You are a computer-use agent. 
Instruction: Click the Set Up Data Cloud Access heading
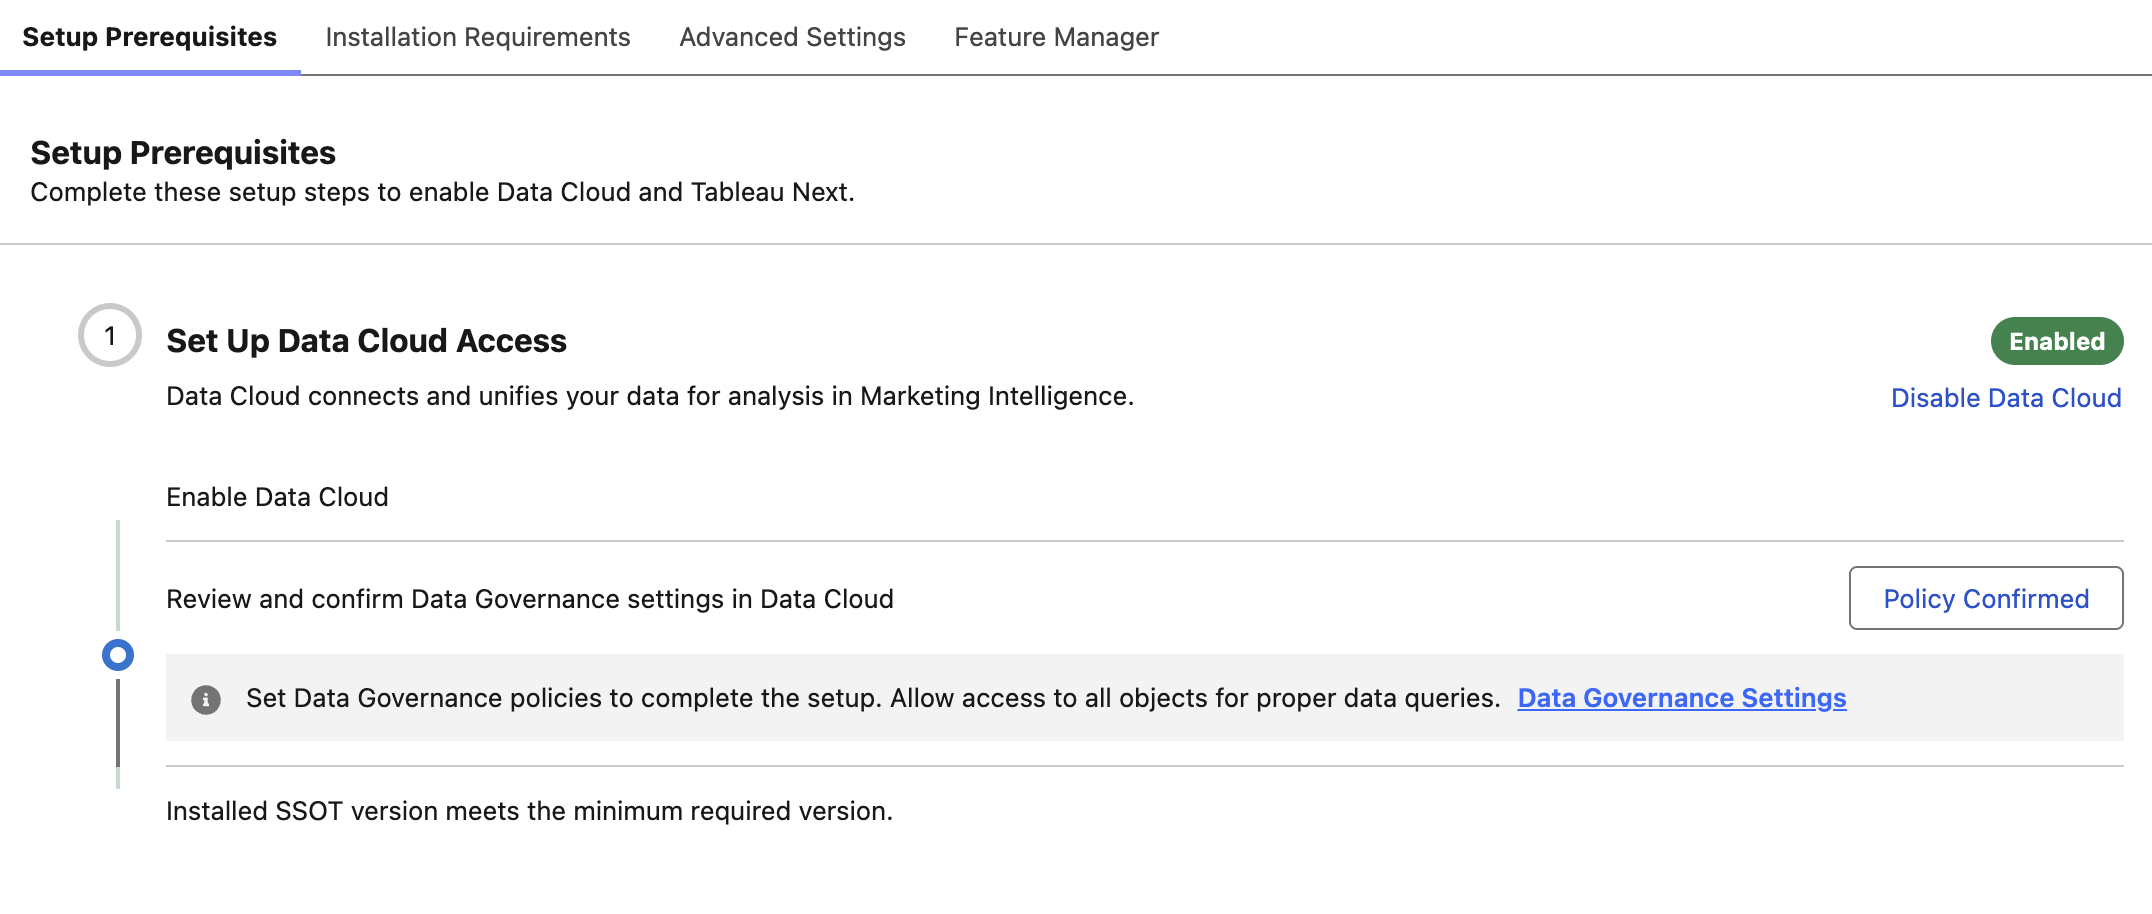pyautogui.click(x=366, y=341)
